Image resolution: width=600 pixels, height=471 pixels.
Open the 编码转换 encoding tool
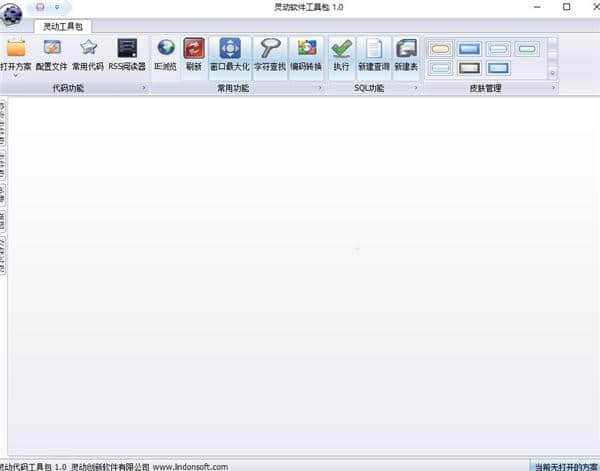(306, 48)
